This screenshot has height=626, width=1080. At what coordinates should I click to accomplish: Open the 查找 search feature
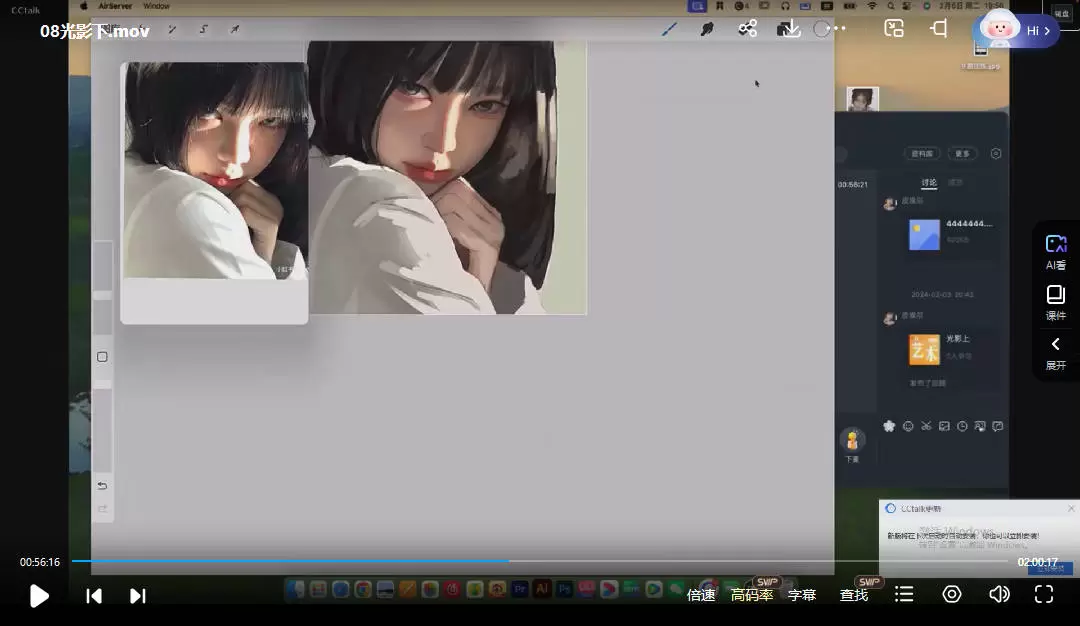(853, 595)
